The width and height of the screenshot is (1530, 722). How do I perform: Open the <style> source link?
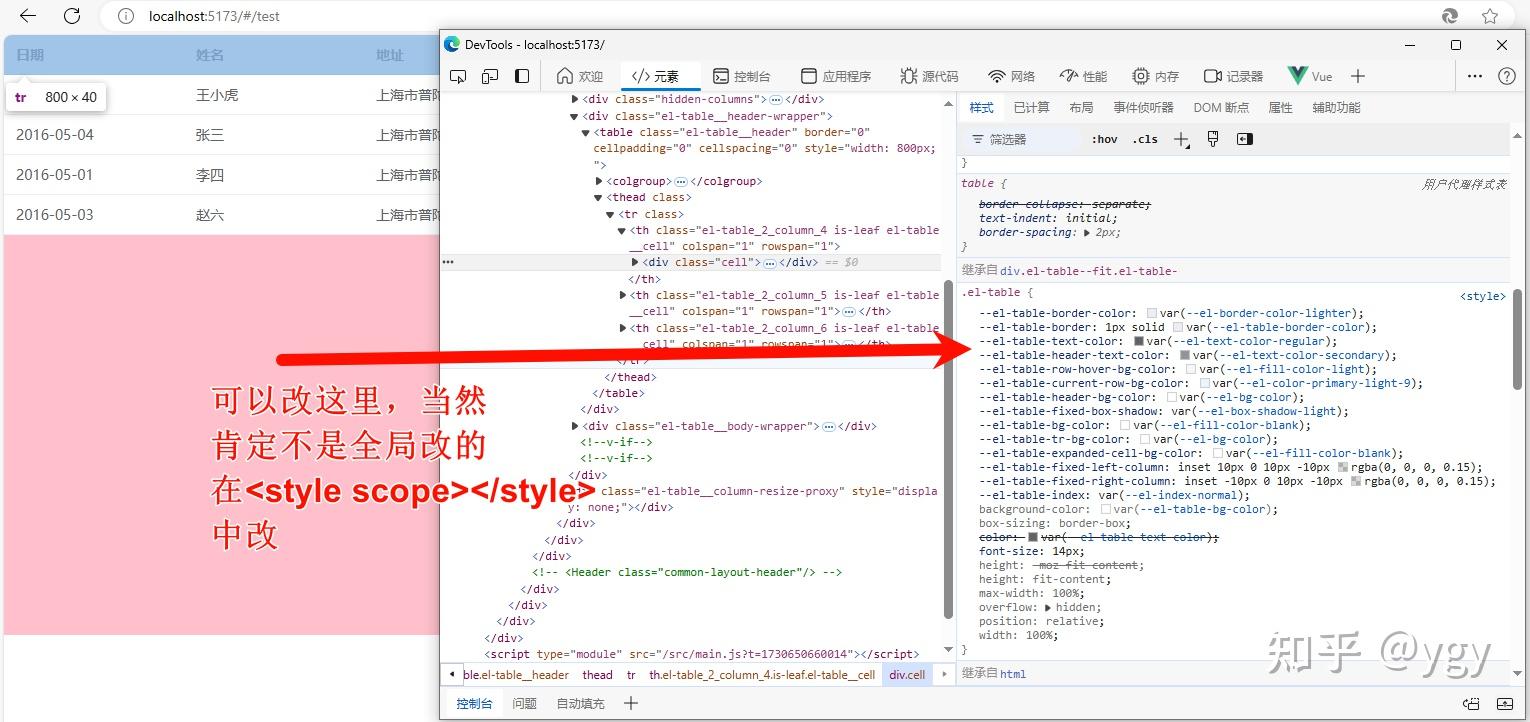click(1482, 296)
